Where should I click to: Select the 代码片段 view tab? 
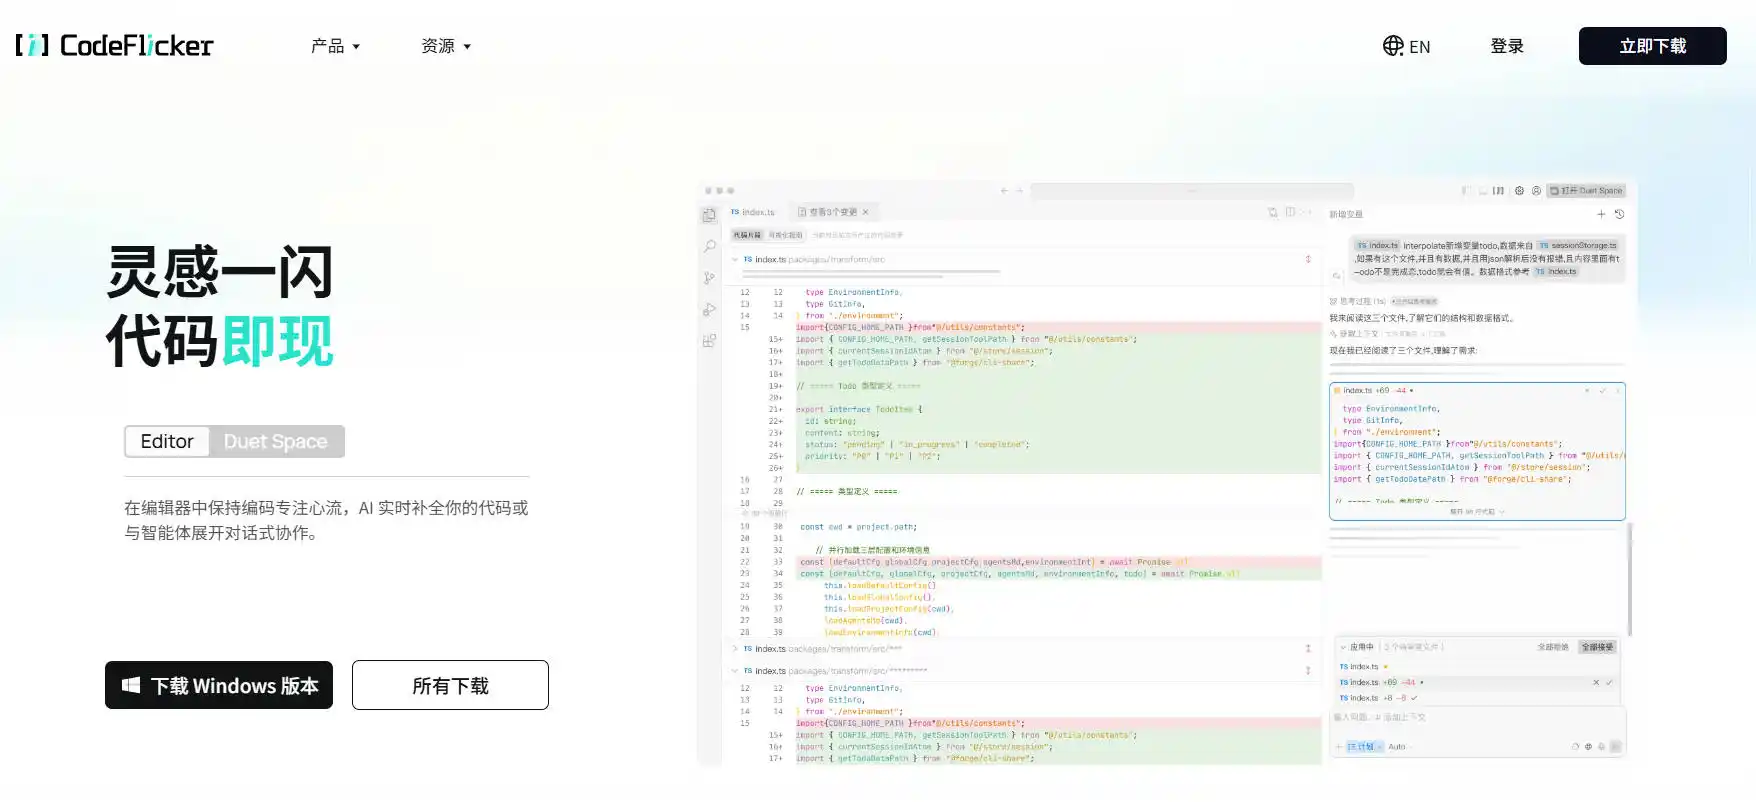point(747,235)
